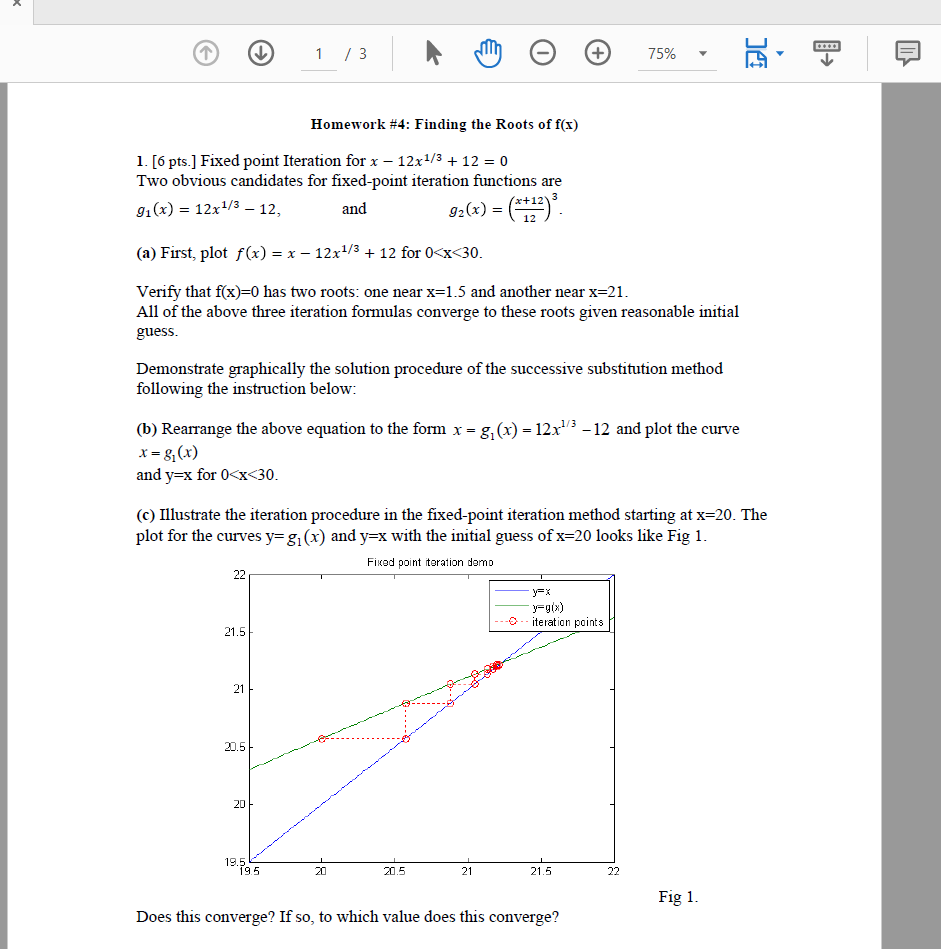Viewport: 941px width, 949px height.
Task: Open the commenting tool speech bubble
Action: point(907,54)
